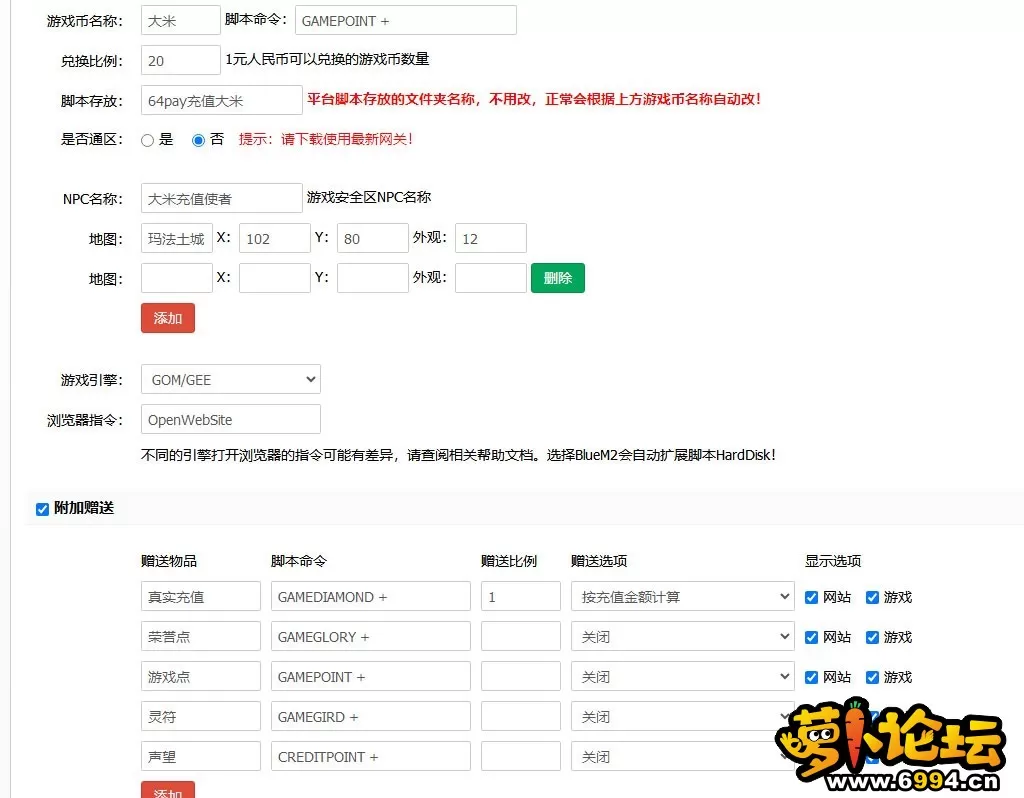Click the red text 提示：请下载使用最新网关!
The width and height of the screenshot is (1024, 798).
coord(326,139)
